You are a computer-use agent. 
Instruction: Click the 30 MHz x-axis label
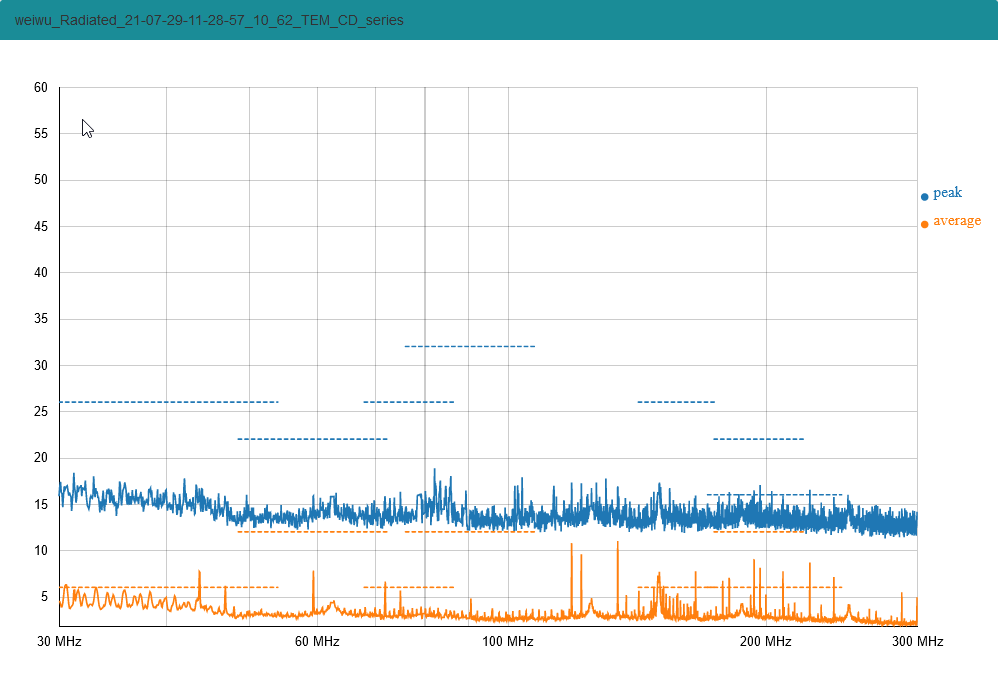(59, 641)
